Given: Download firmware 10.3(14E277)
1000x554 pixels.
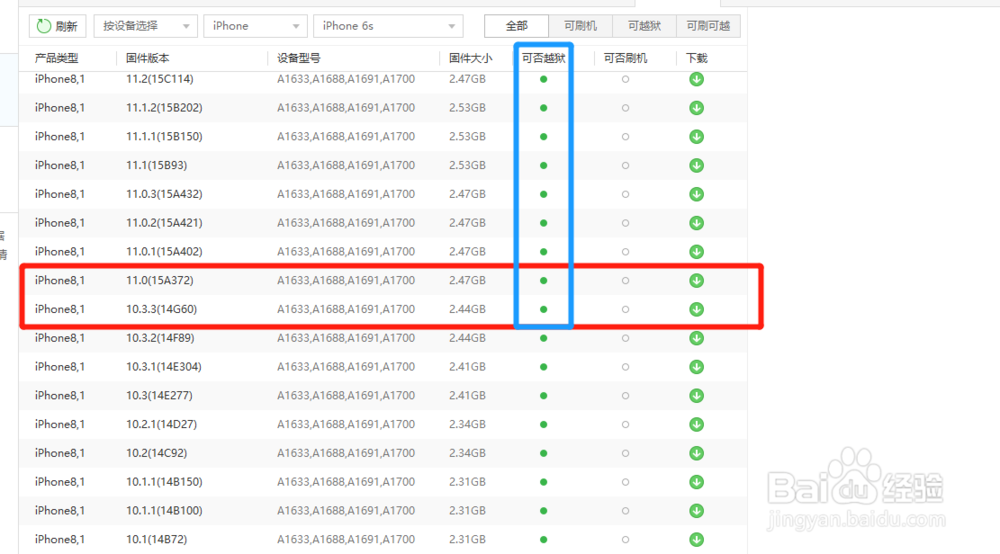Looking at the screenshot, I should pyautogui.click(x=696, y=395).
